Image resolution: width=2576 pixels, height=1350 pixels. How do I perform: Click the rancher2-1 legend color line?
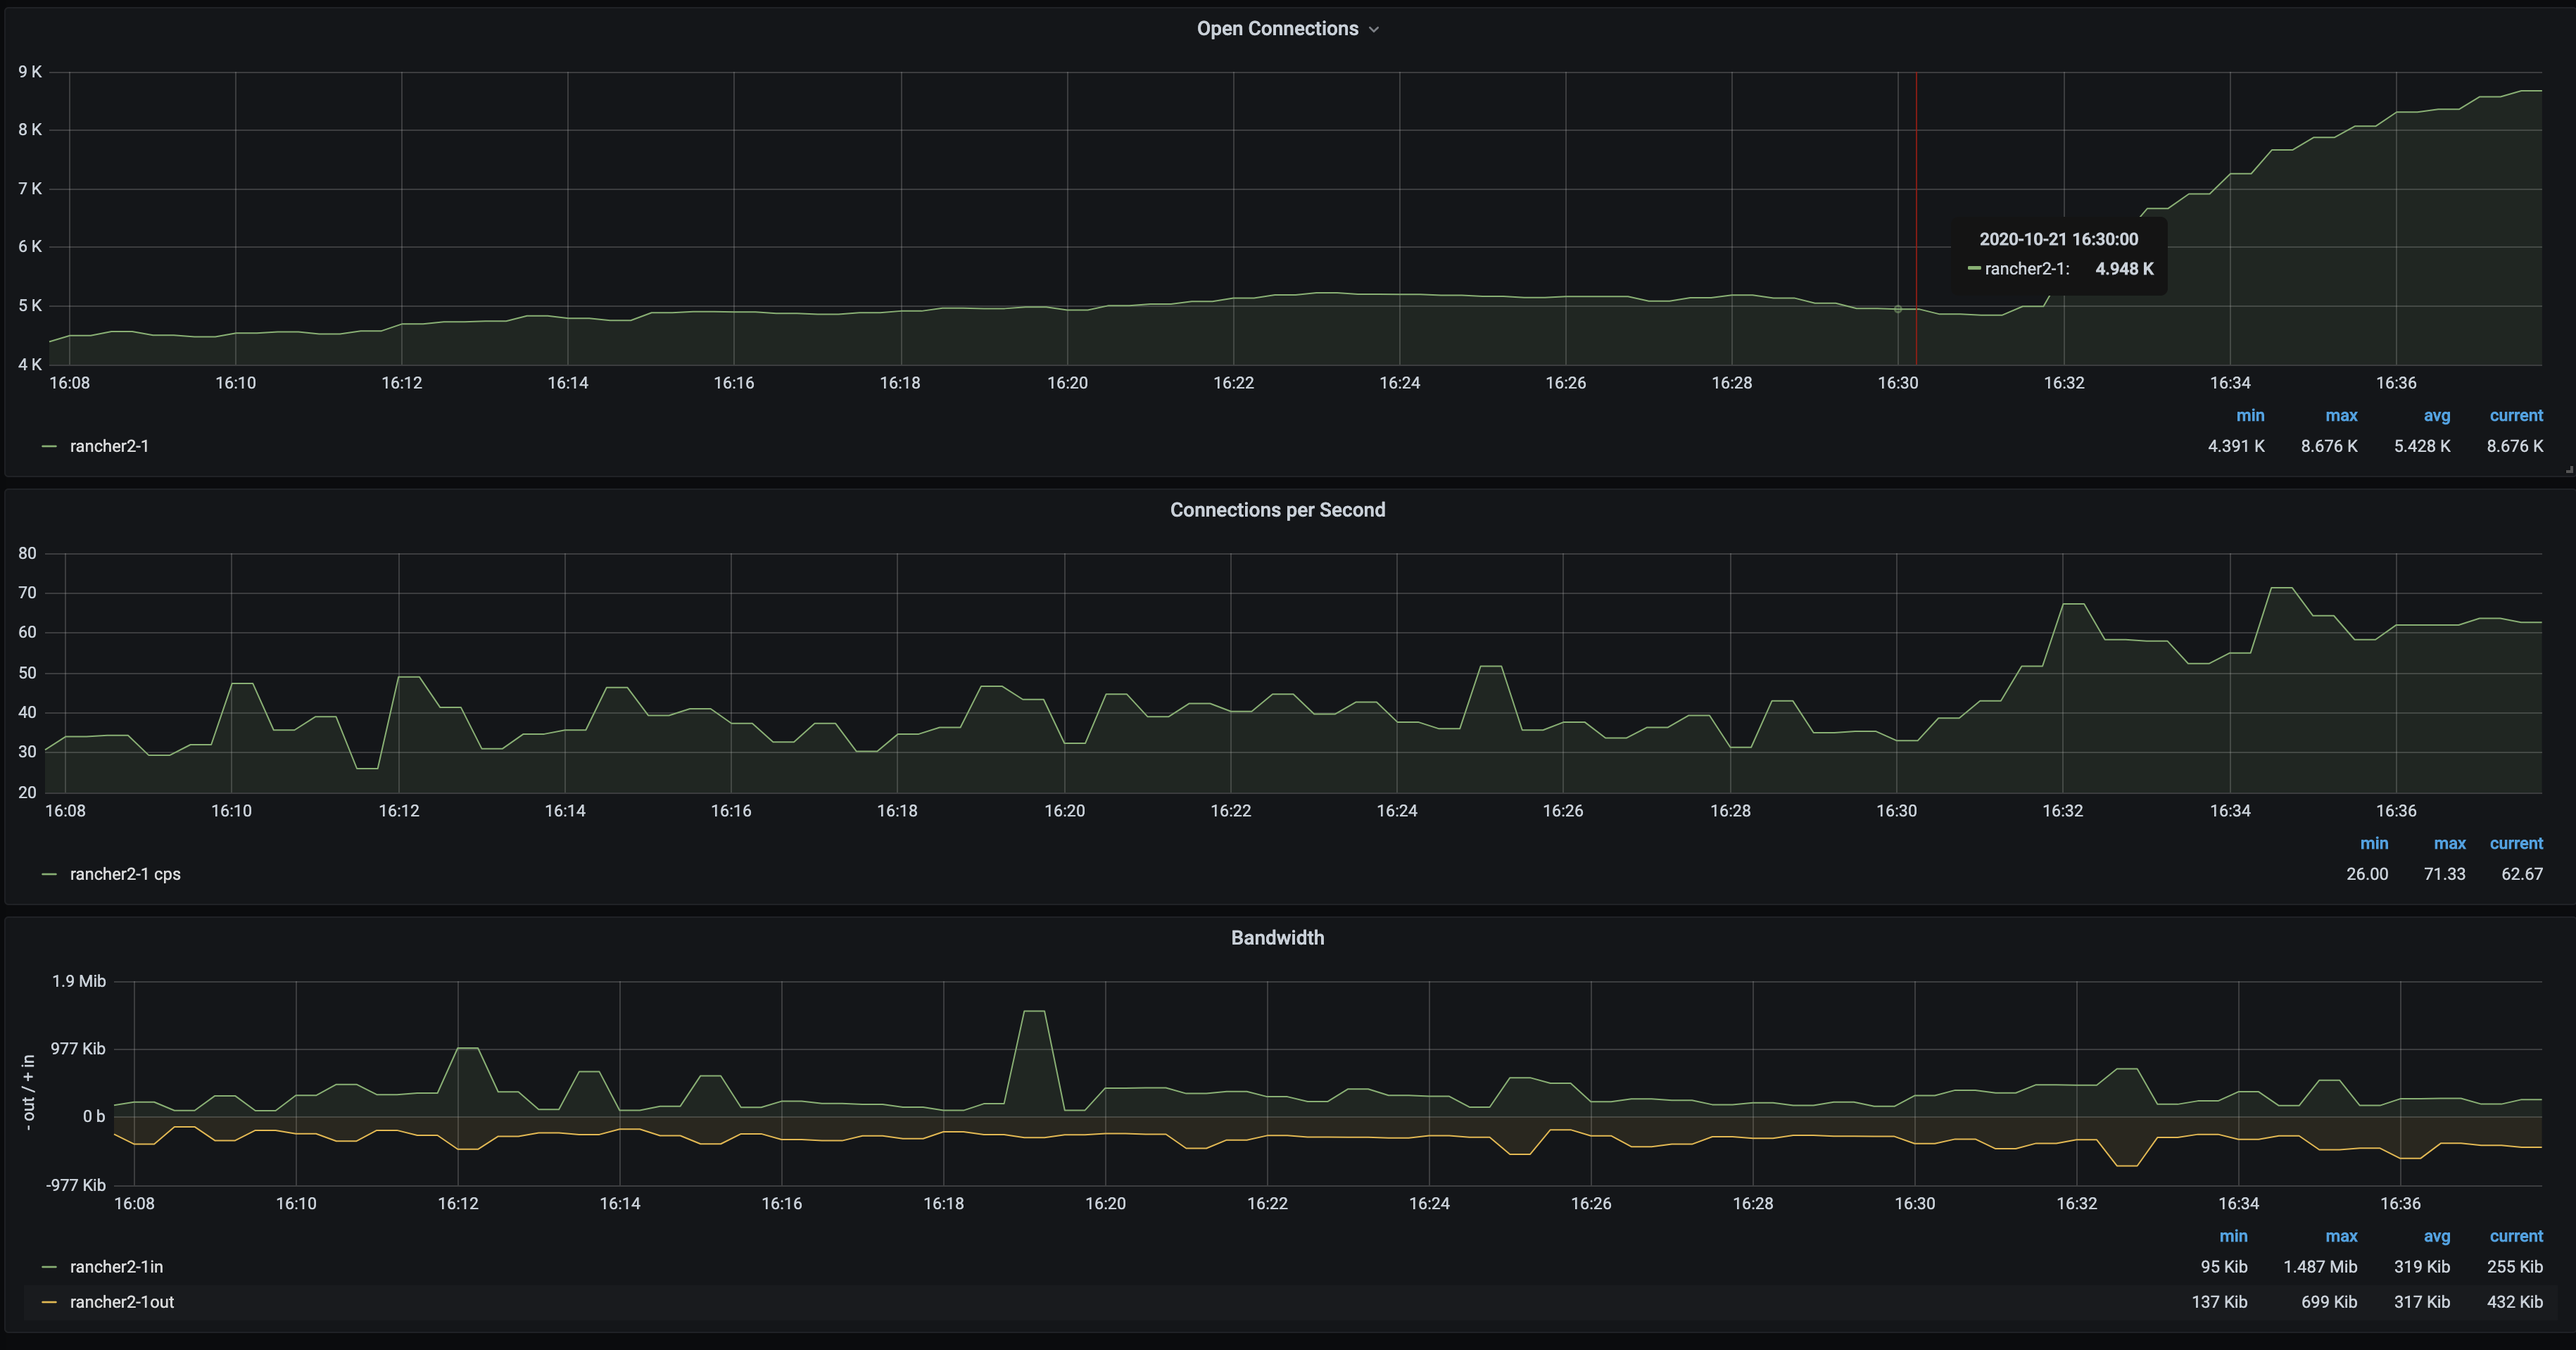point(49,446)
